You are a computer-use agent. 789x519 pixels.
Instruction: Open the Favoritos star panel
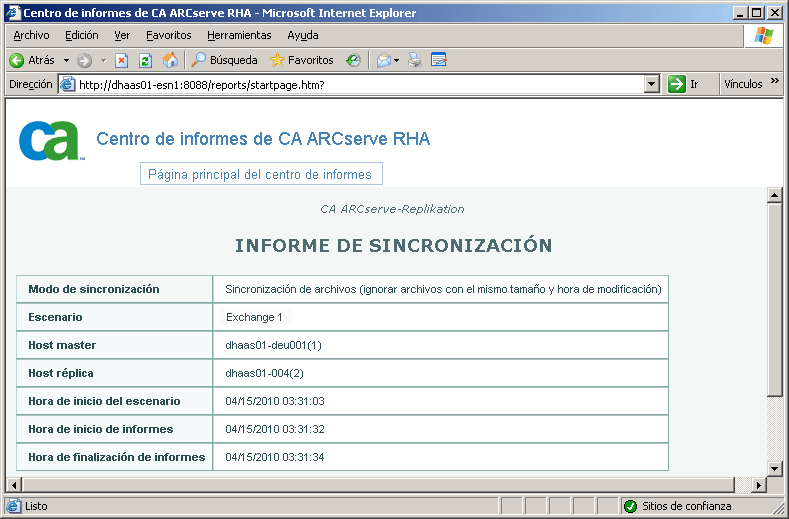(x=302, y=60)
